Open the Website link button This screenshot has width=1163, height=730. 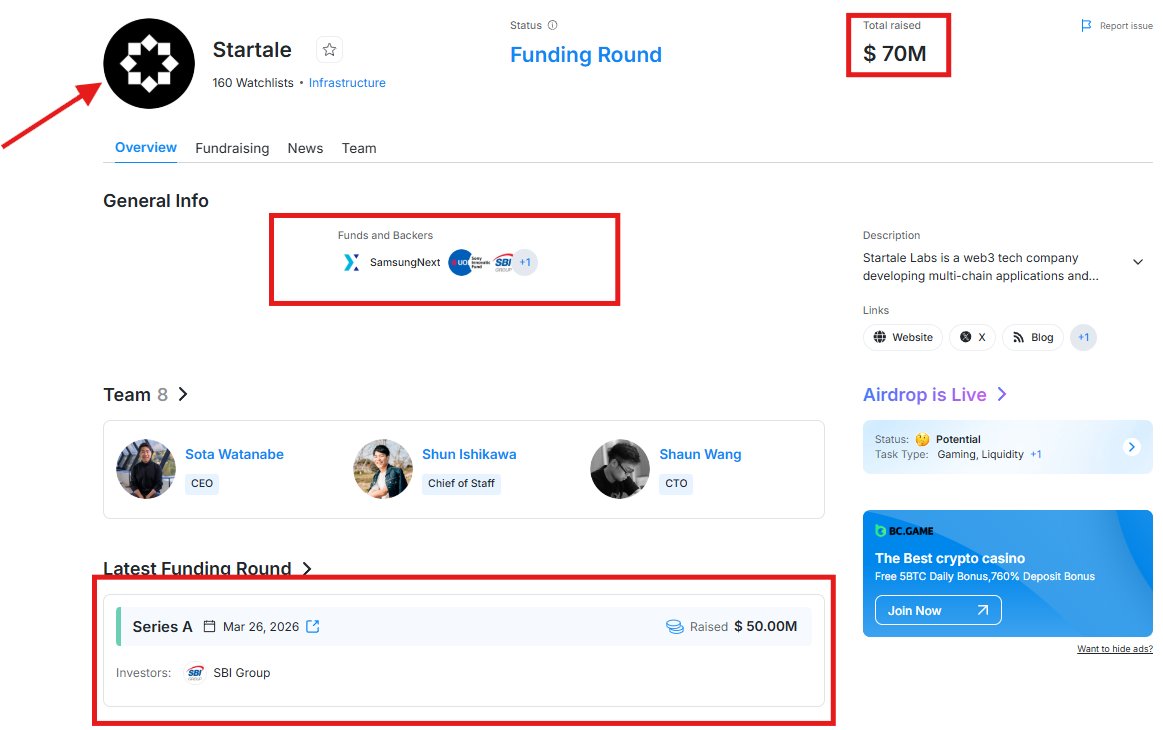pos(903,338)
